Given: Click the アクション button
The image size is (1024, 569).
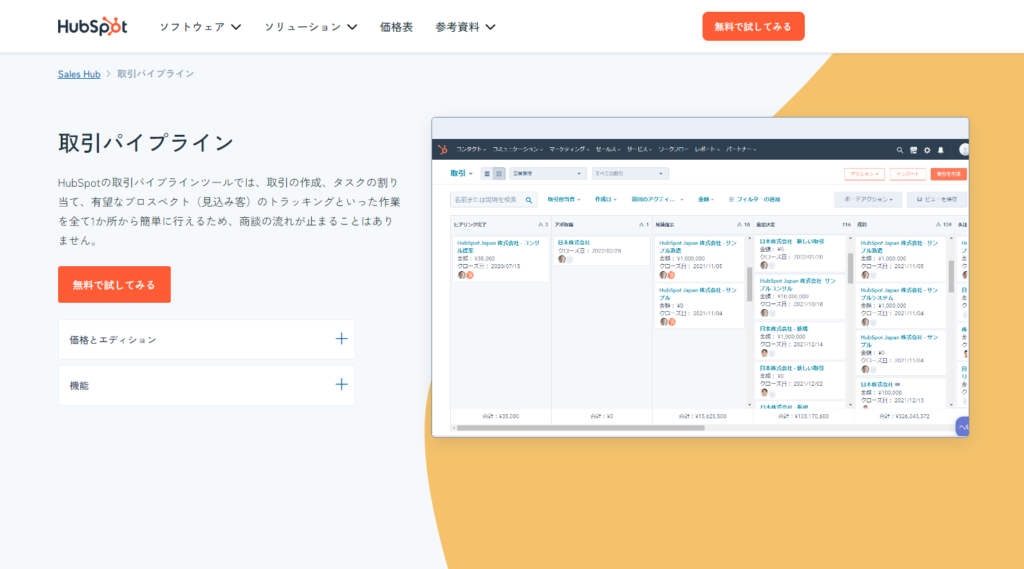Looking at the screenshot, I should click(864, 174).
